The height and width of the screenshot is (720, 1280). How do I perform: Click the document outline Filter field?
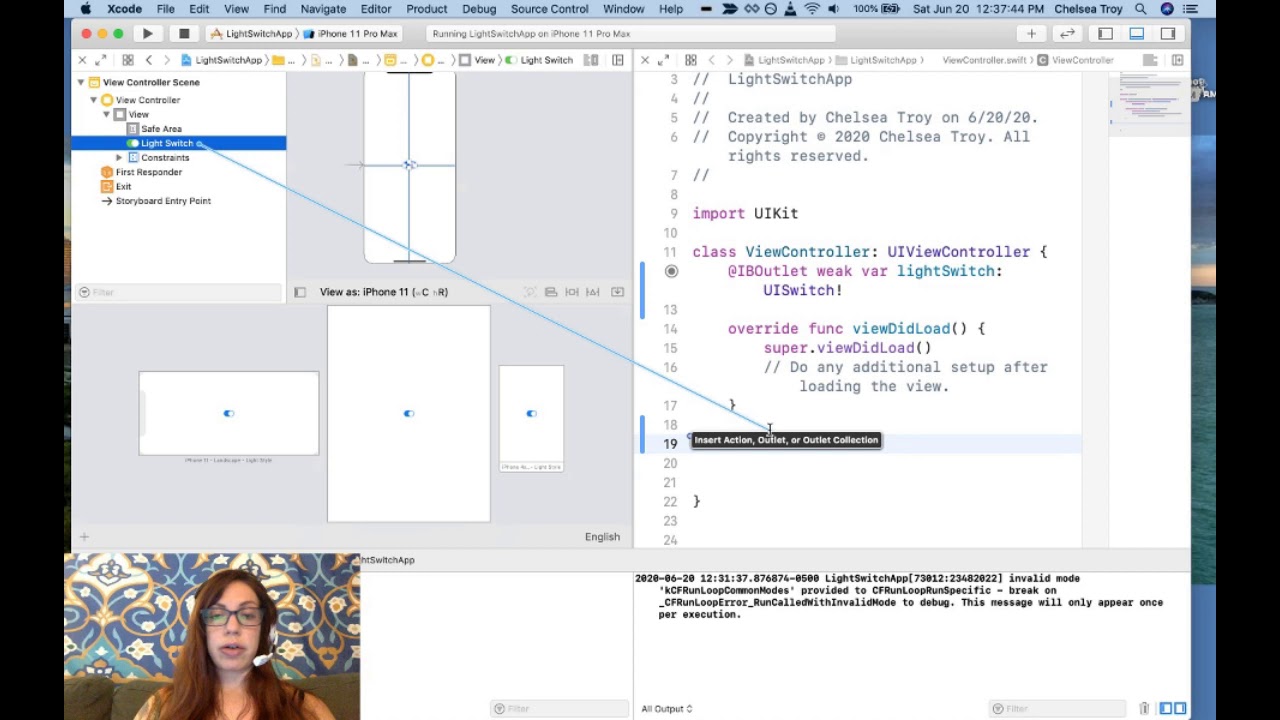[179, 292]
